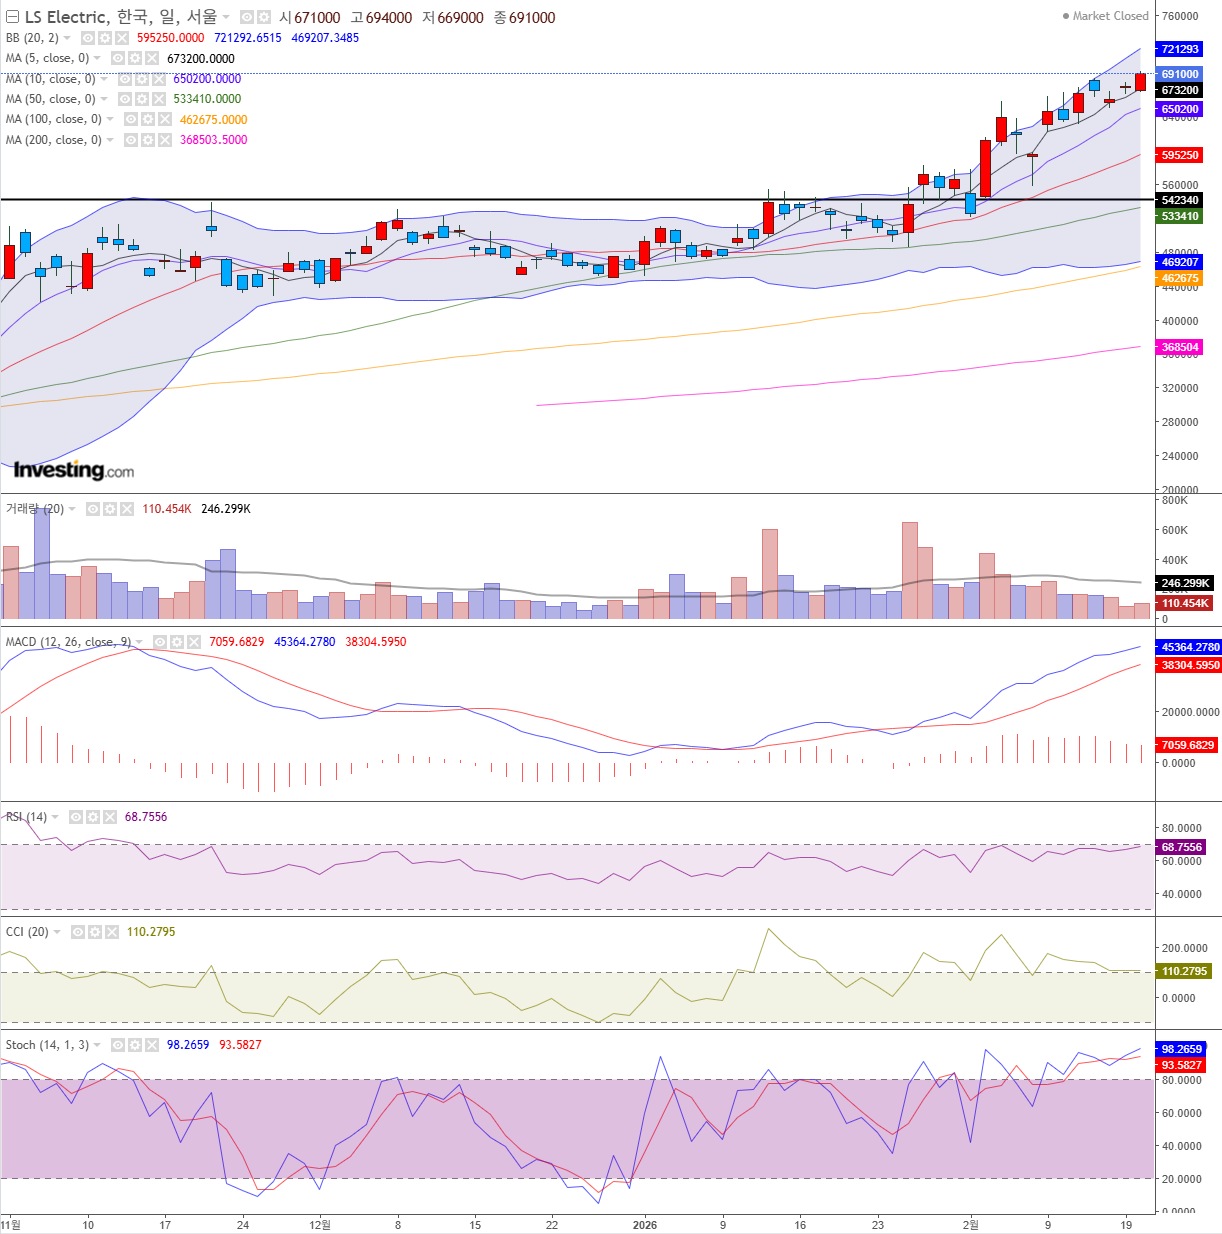Click the LS Electric, 한국, 일, 서울 title
Viewport: 1222px width, 1234px height.
[x=121, y=17]
